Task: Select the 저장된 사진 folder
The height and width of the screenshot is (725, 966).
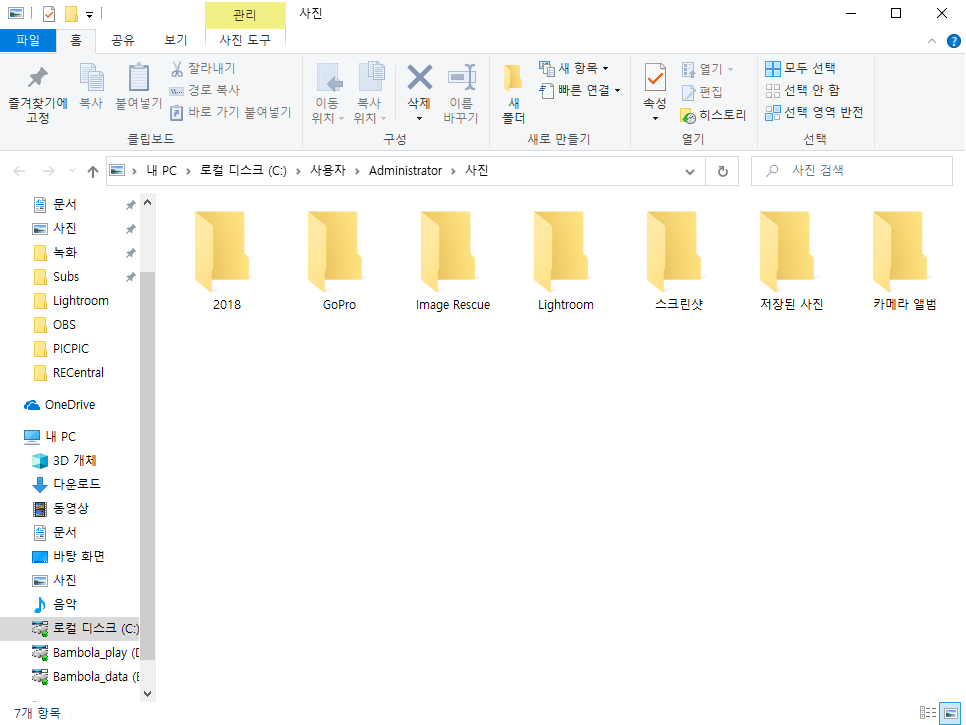Action: pos(792,260)
